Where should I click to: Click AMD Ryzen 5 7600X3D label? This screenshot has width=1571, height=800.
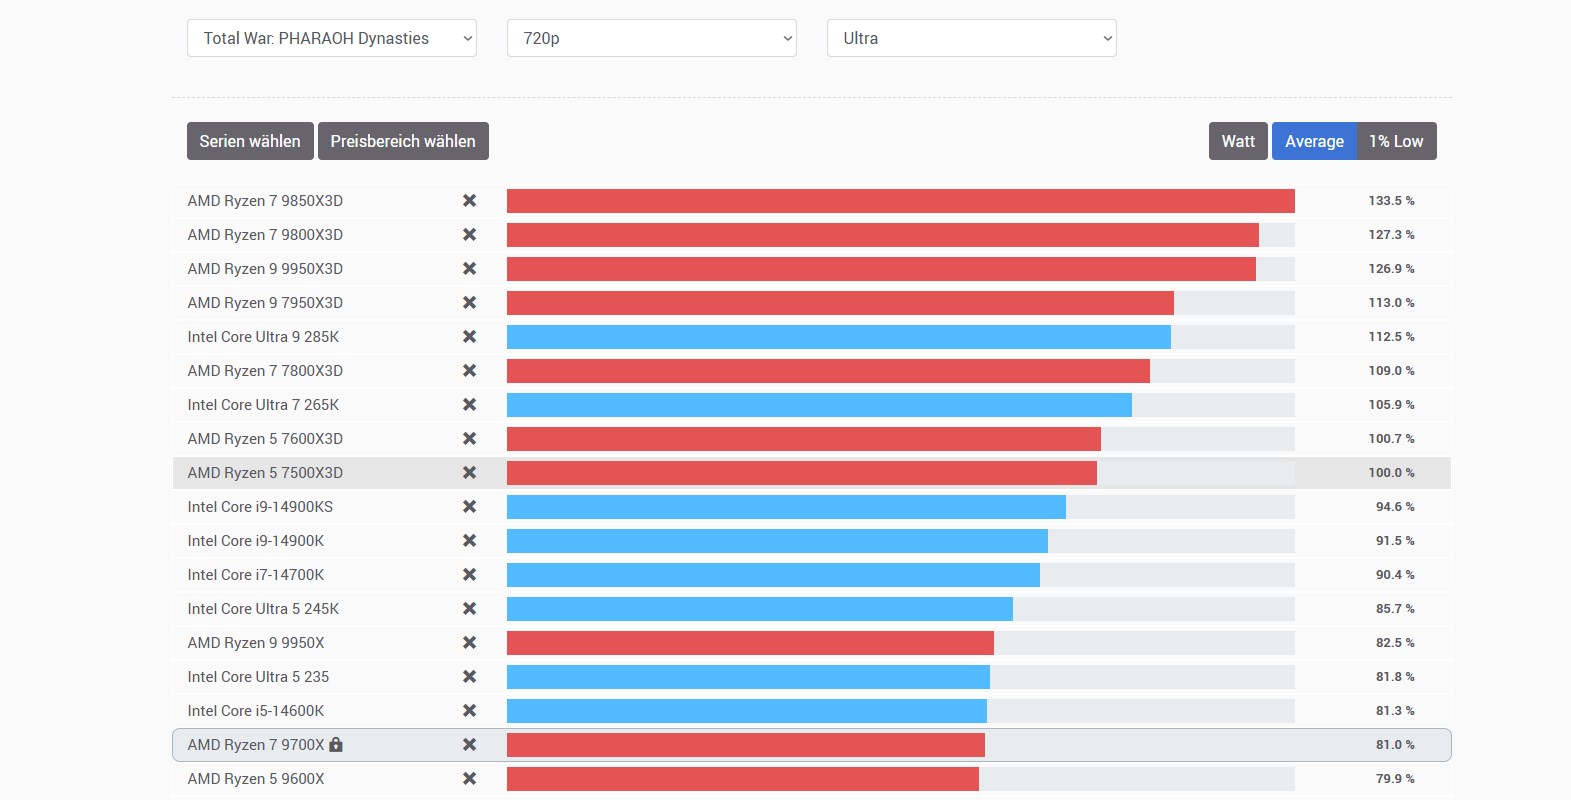click(x=265, y=439)
